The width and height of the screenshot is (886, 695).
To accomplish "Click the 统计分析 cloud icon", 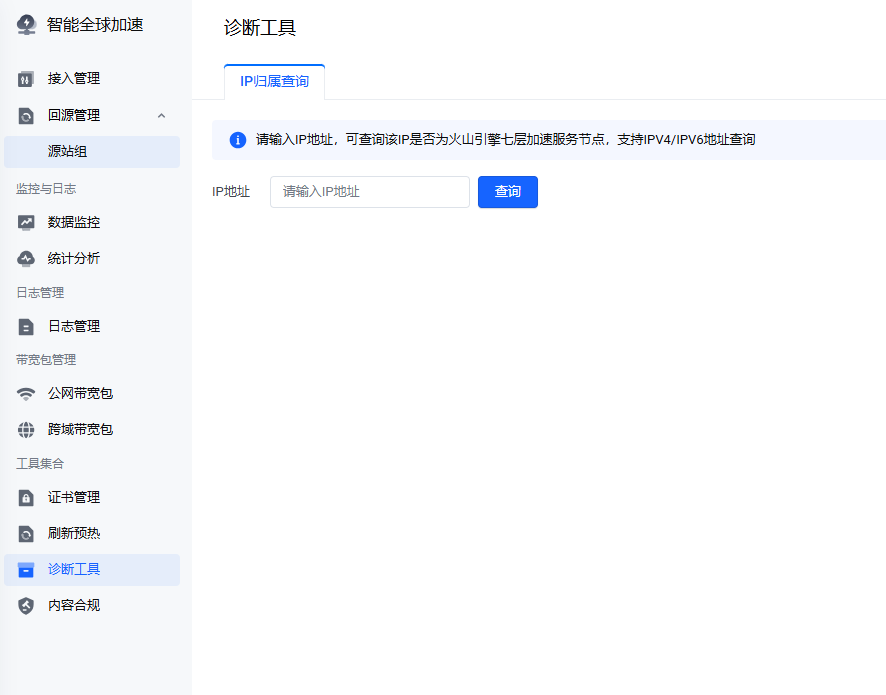I will coord(27,259).
